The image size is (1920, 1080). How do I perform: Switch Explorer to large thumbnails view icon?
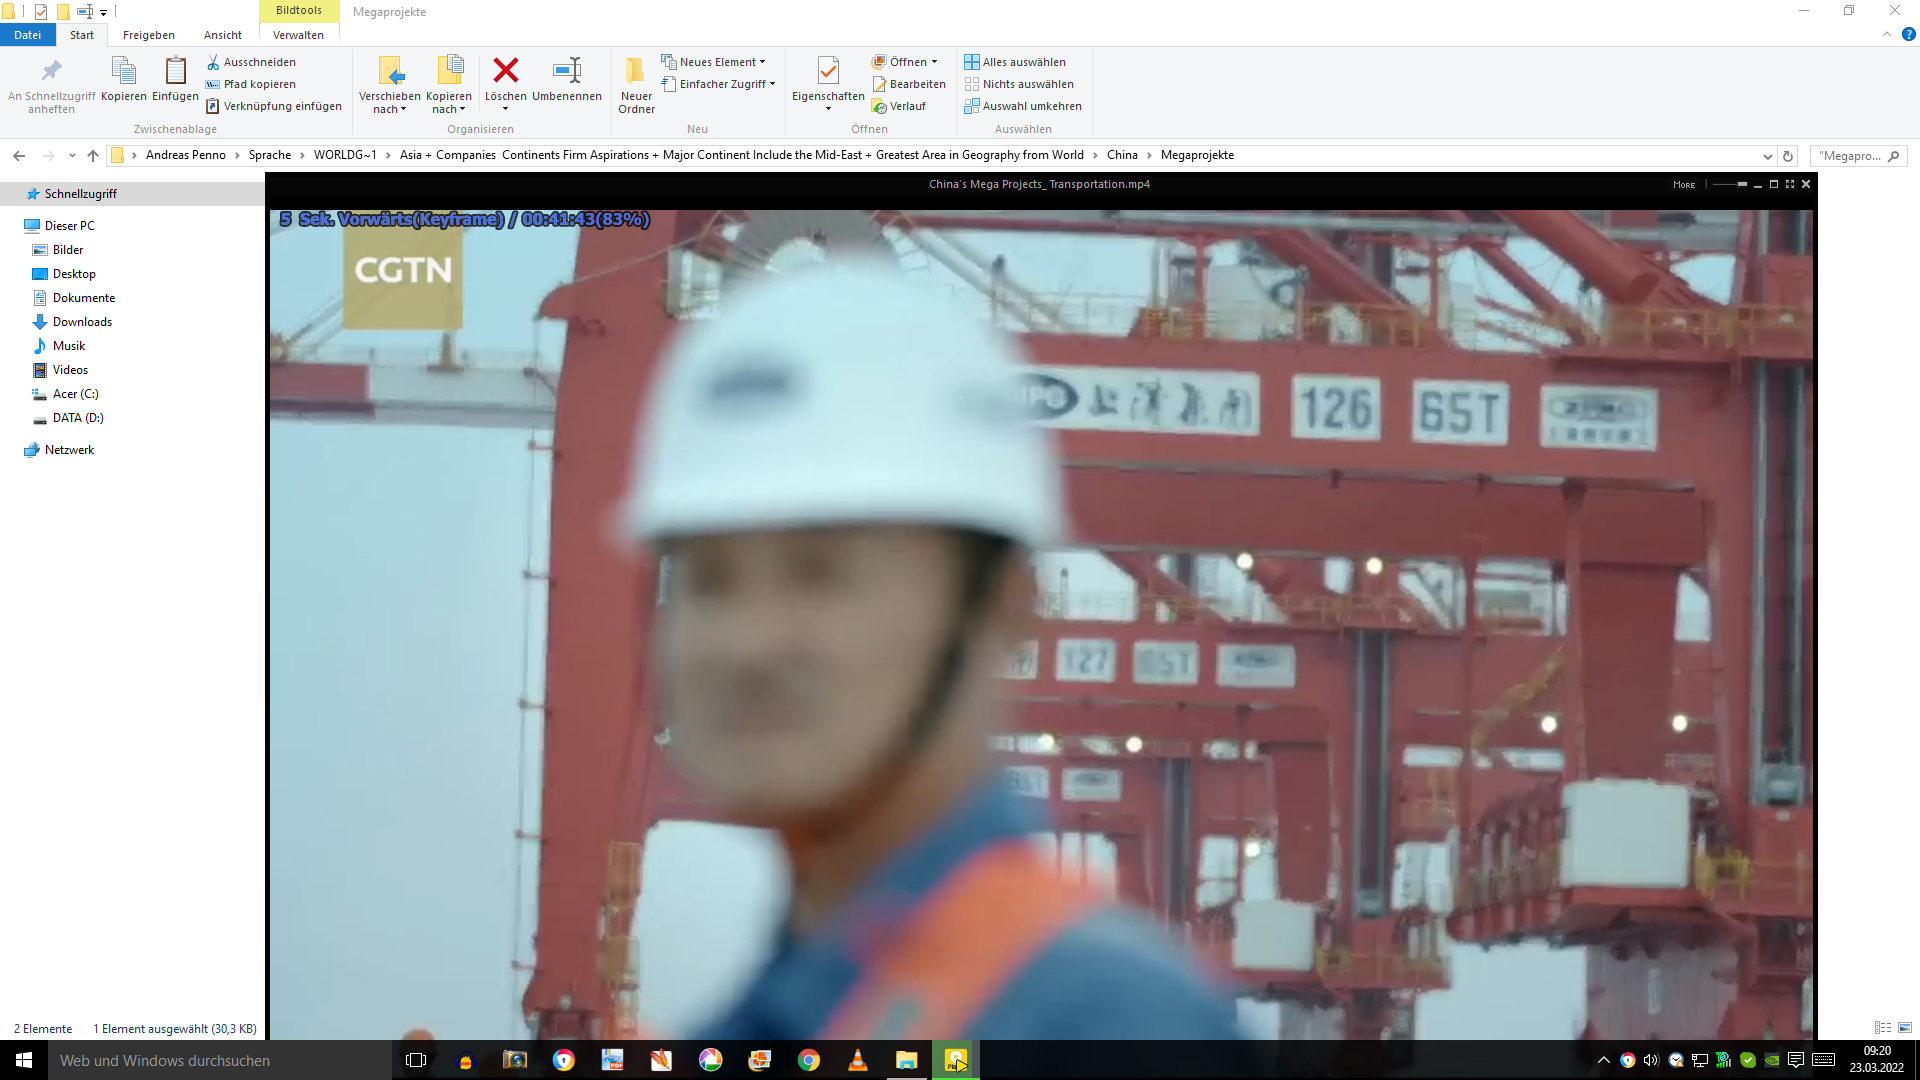[1905, 1028]
